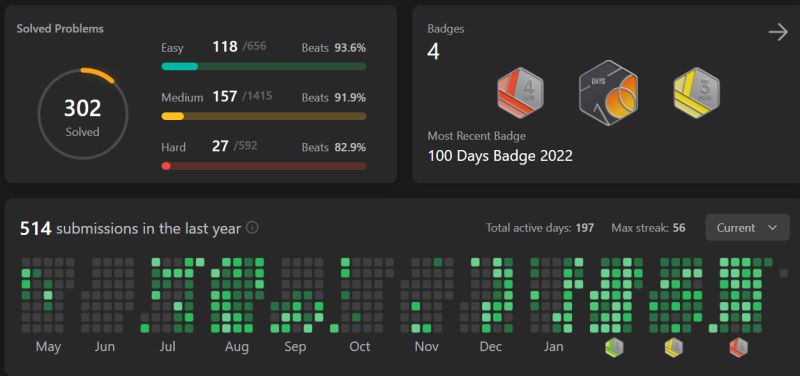
Task: Select the yellow 3-year hexagon badge
Action: pos(696,93)
